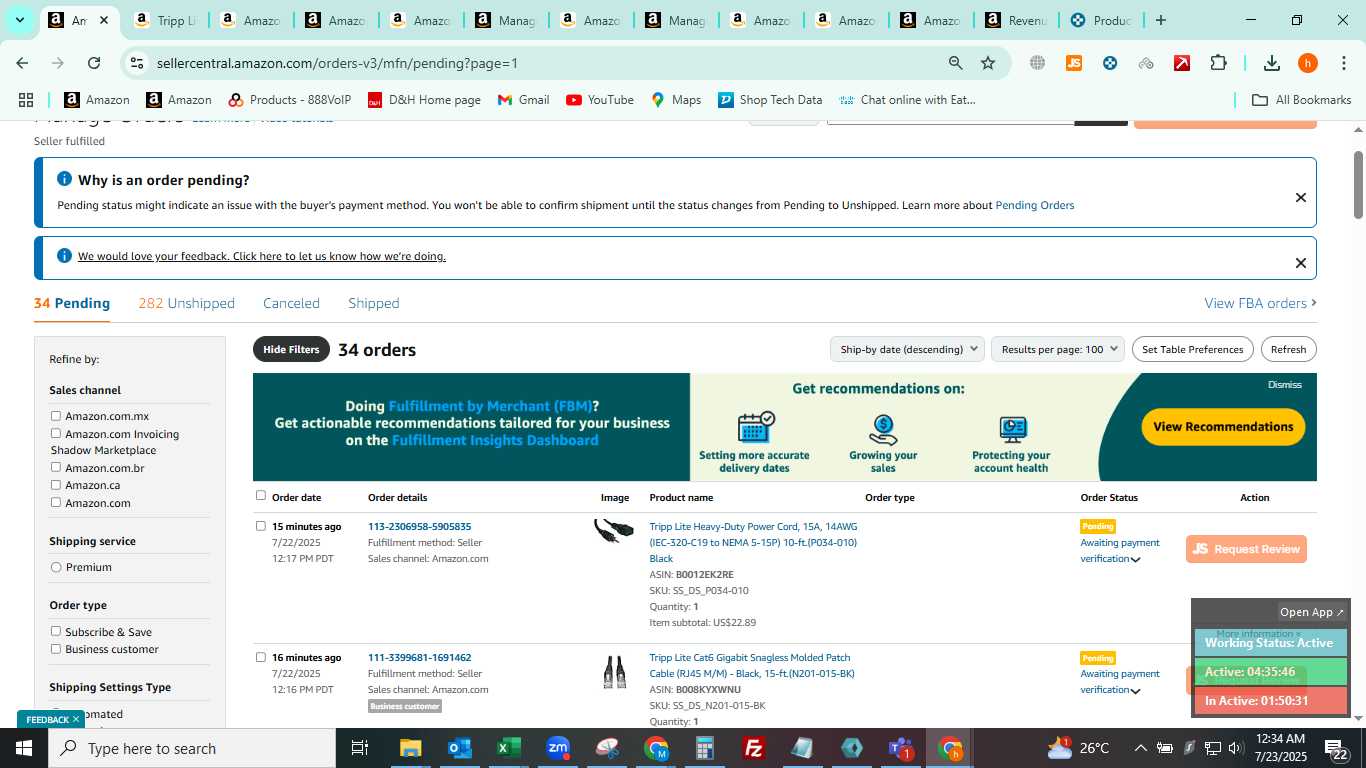
Task: Bookmark this page with the star icon
Action: (988, 63)
